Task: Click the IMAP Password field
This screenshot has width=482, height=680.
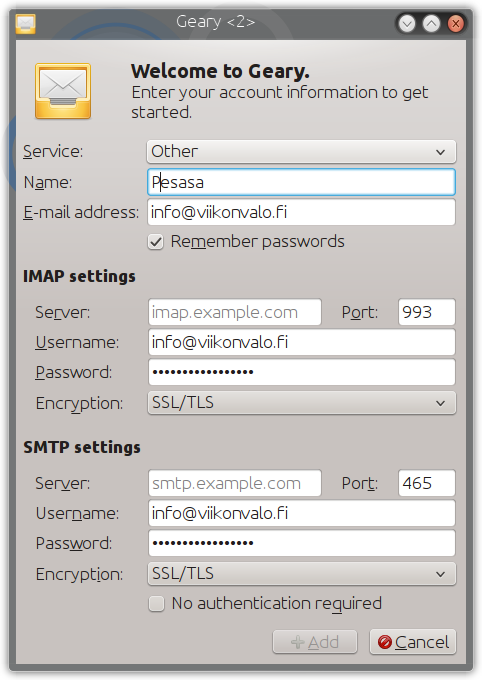Action: coord(302,372)
